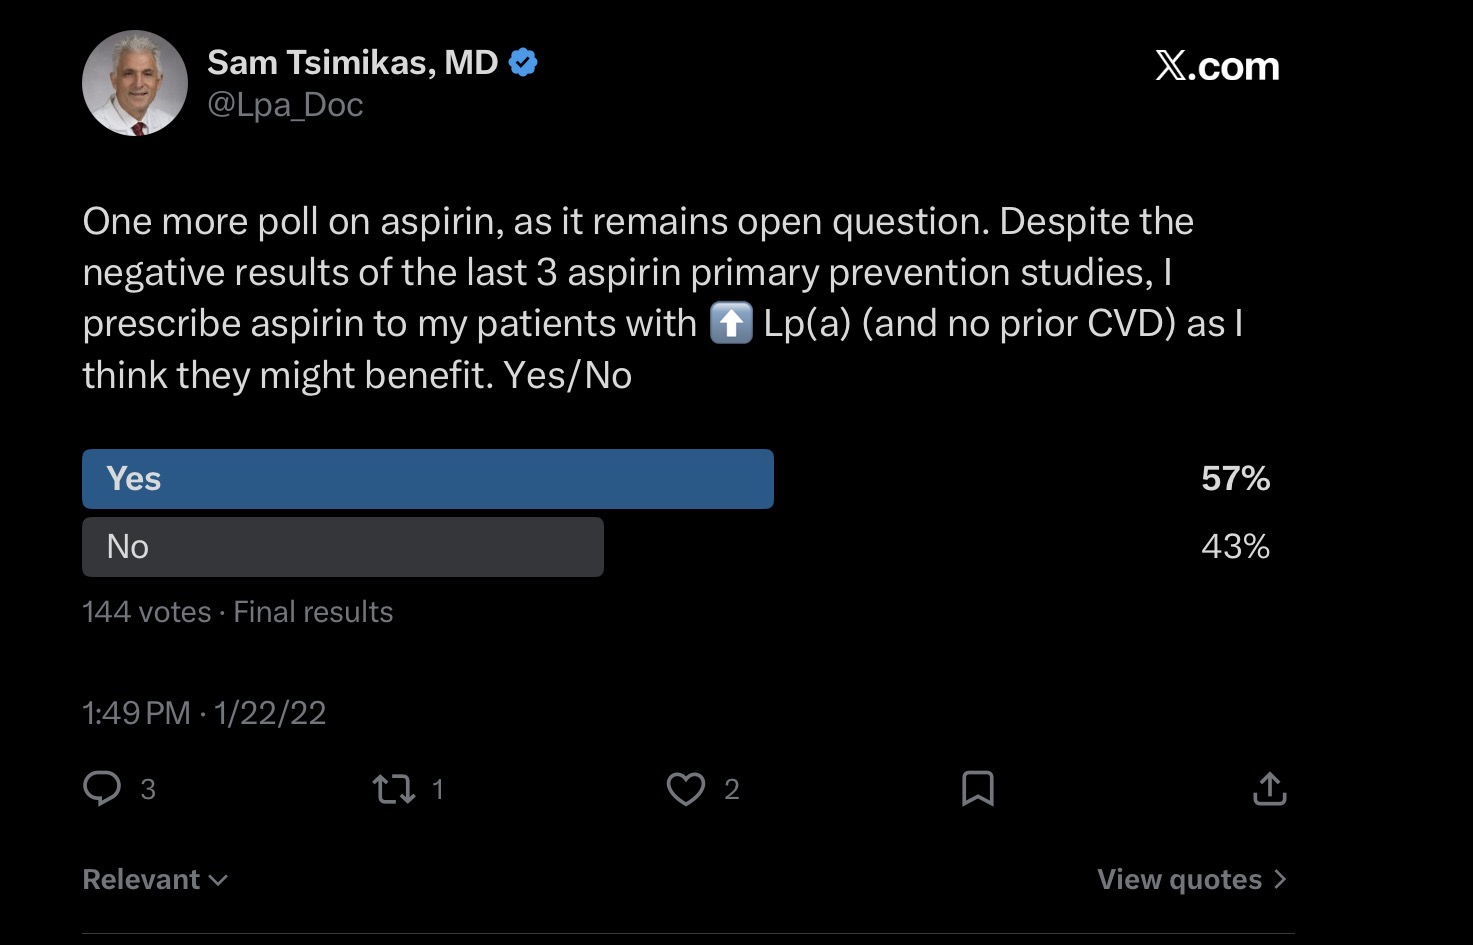Click the @Lpa_Doc handle
The height and width of the screenshot is (945, 1473).
(285, 105)
